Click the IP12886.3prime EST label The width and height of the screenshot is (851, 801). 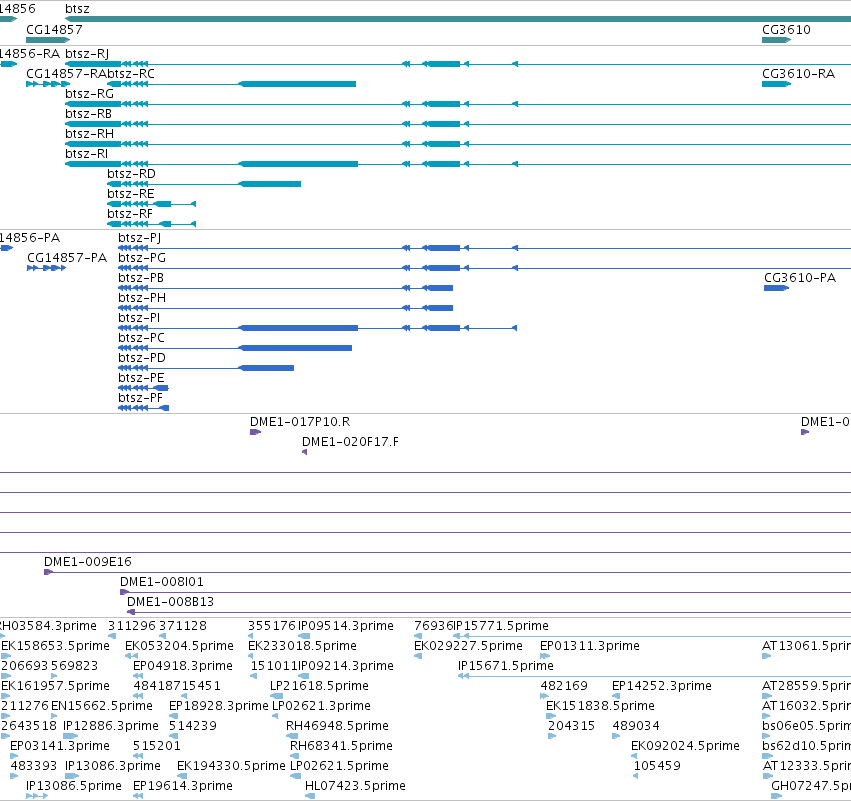(111, 726)
